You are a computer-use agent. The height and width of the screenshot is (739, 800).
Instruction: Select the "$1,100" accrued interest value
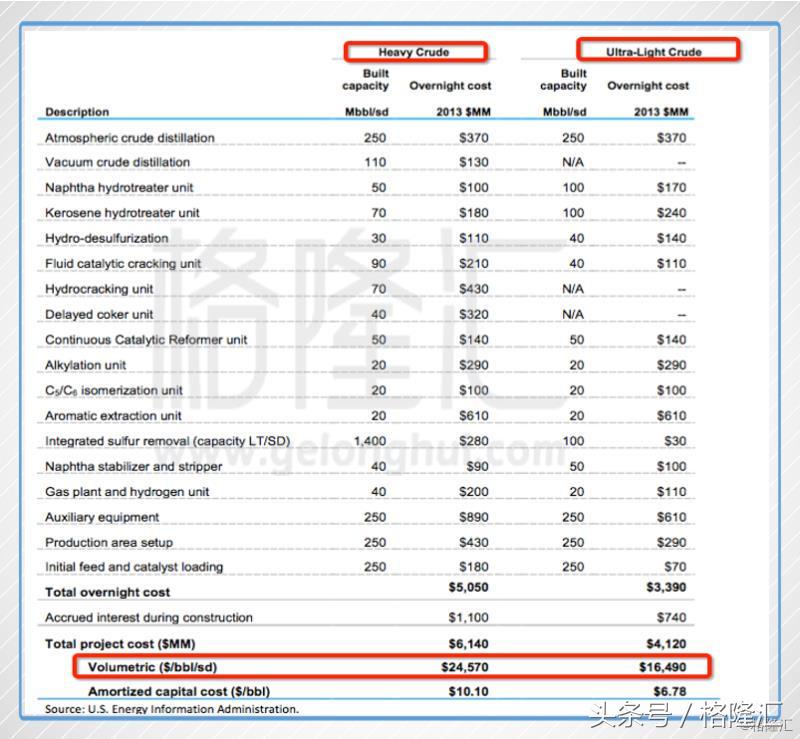[468, 618]
